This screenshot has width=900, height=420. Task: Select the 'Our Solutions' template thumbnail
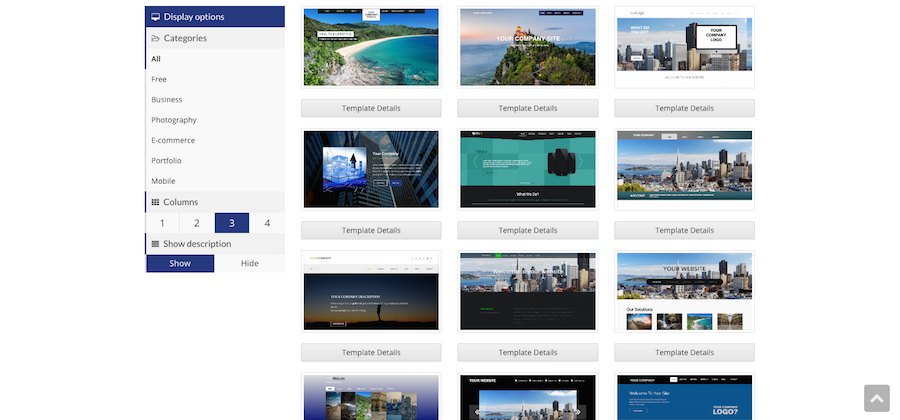tap(684, 291)
